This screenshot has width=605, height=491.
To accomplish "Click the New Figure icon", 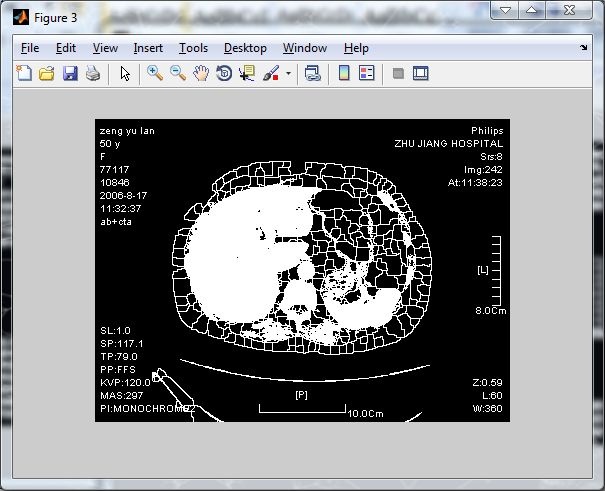I will pos(23,73).
